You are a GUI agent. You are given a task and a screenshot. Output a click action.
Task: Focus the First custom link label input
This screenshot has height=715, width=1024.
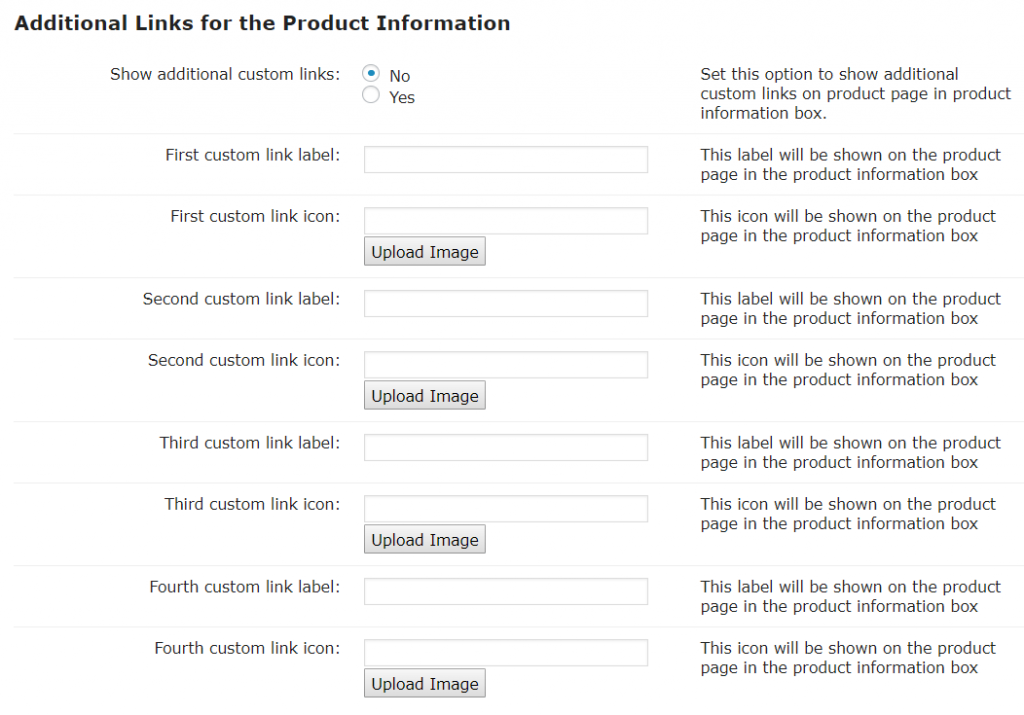tap(505, 159)
